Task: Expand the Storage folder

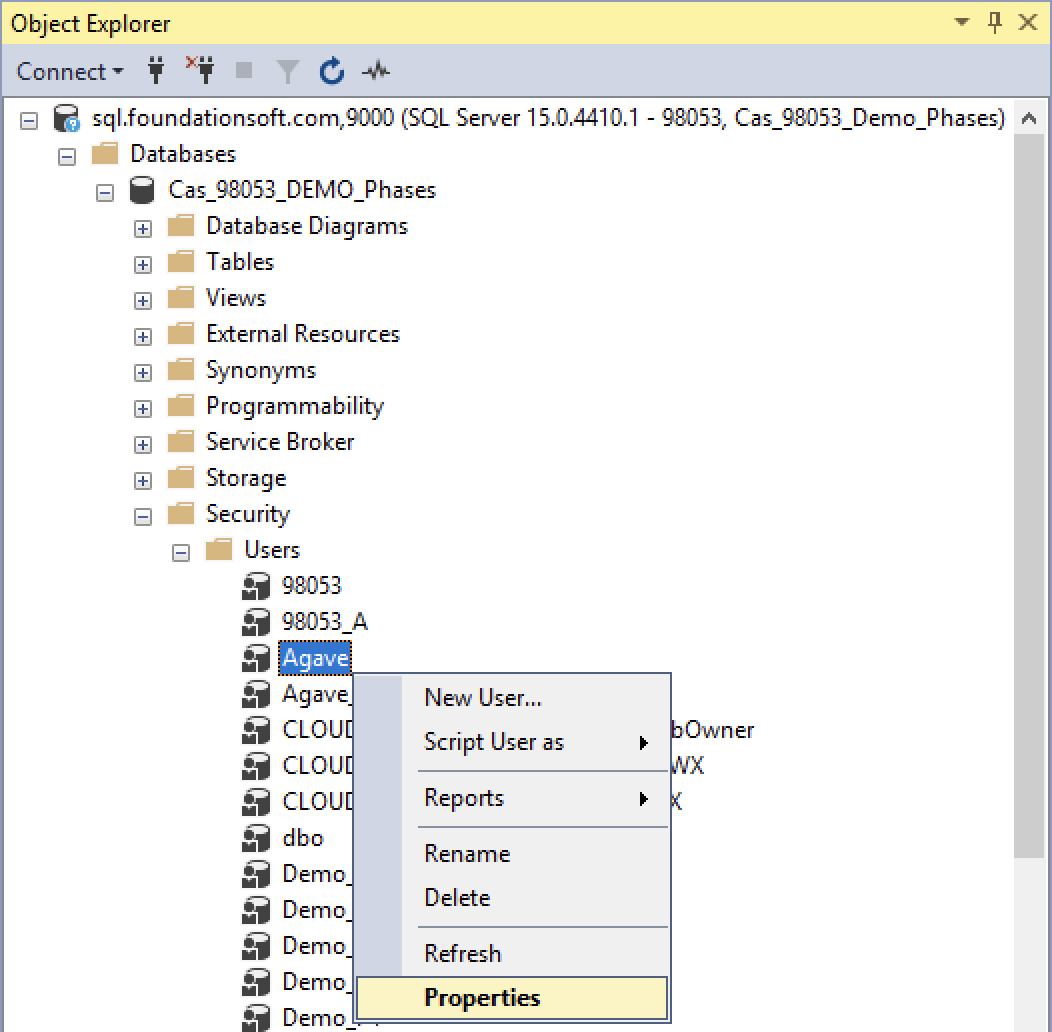Action: tap(142, 481)
